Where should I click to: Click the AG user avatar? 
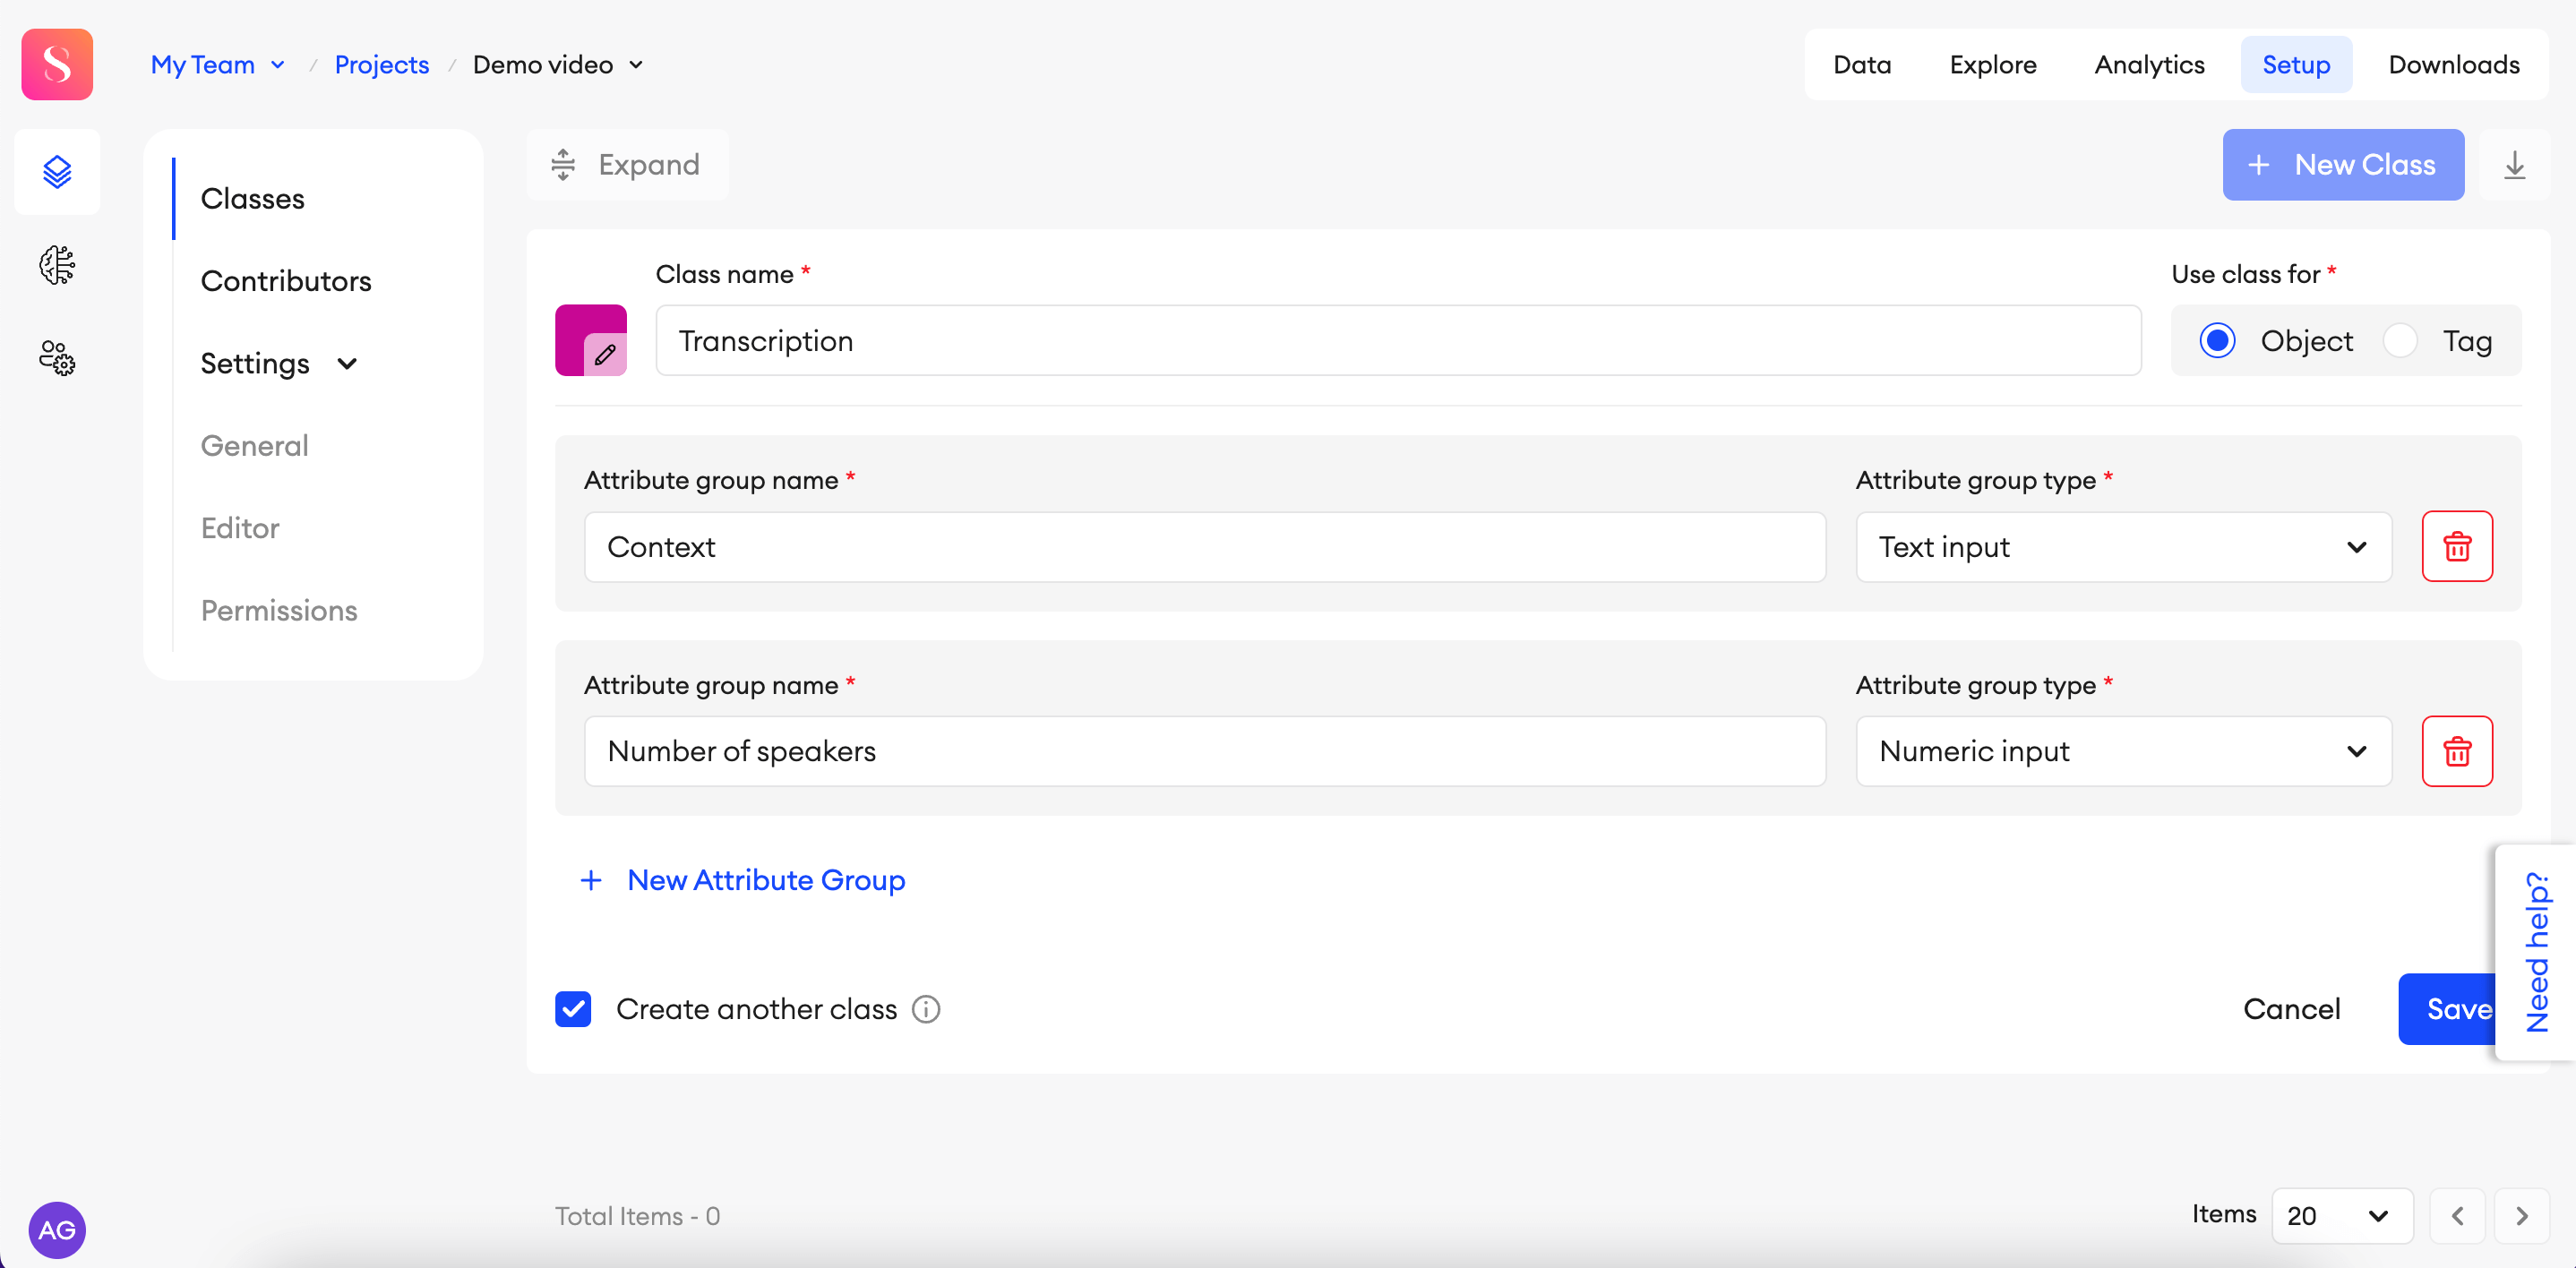coord(57,1229)
